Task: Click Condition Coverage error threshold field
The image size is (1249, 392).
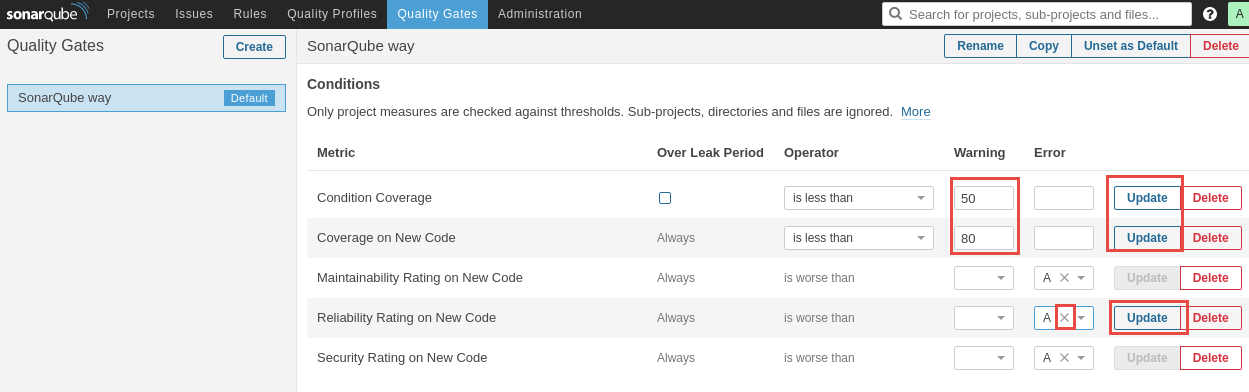Action: coord(1064,198)
